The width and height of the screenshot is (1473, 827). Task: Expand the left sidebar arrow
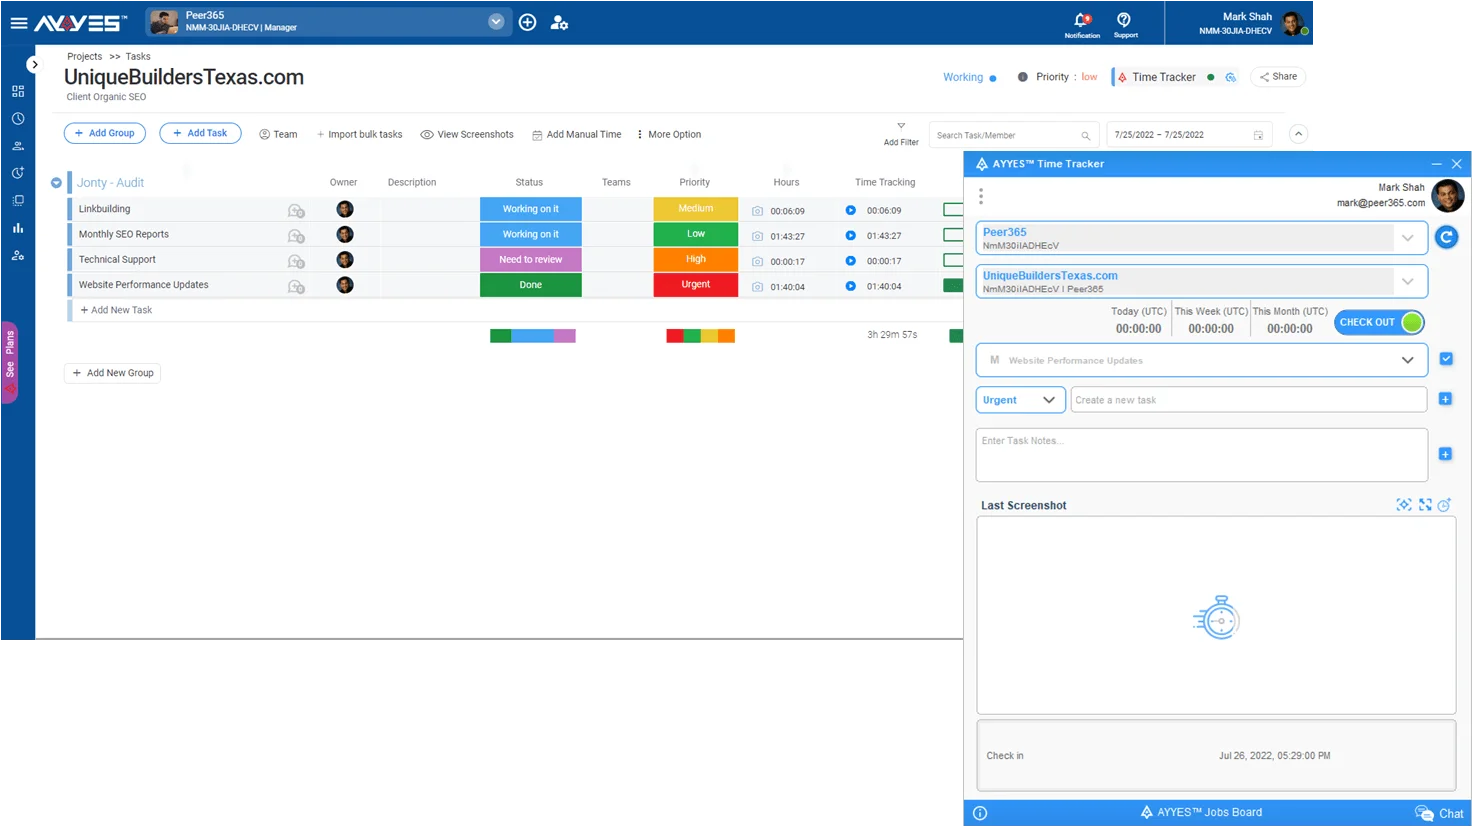(34, 65)
